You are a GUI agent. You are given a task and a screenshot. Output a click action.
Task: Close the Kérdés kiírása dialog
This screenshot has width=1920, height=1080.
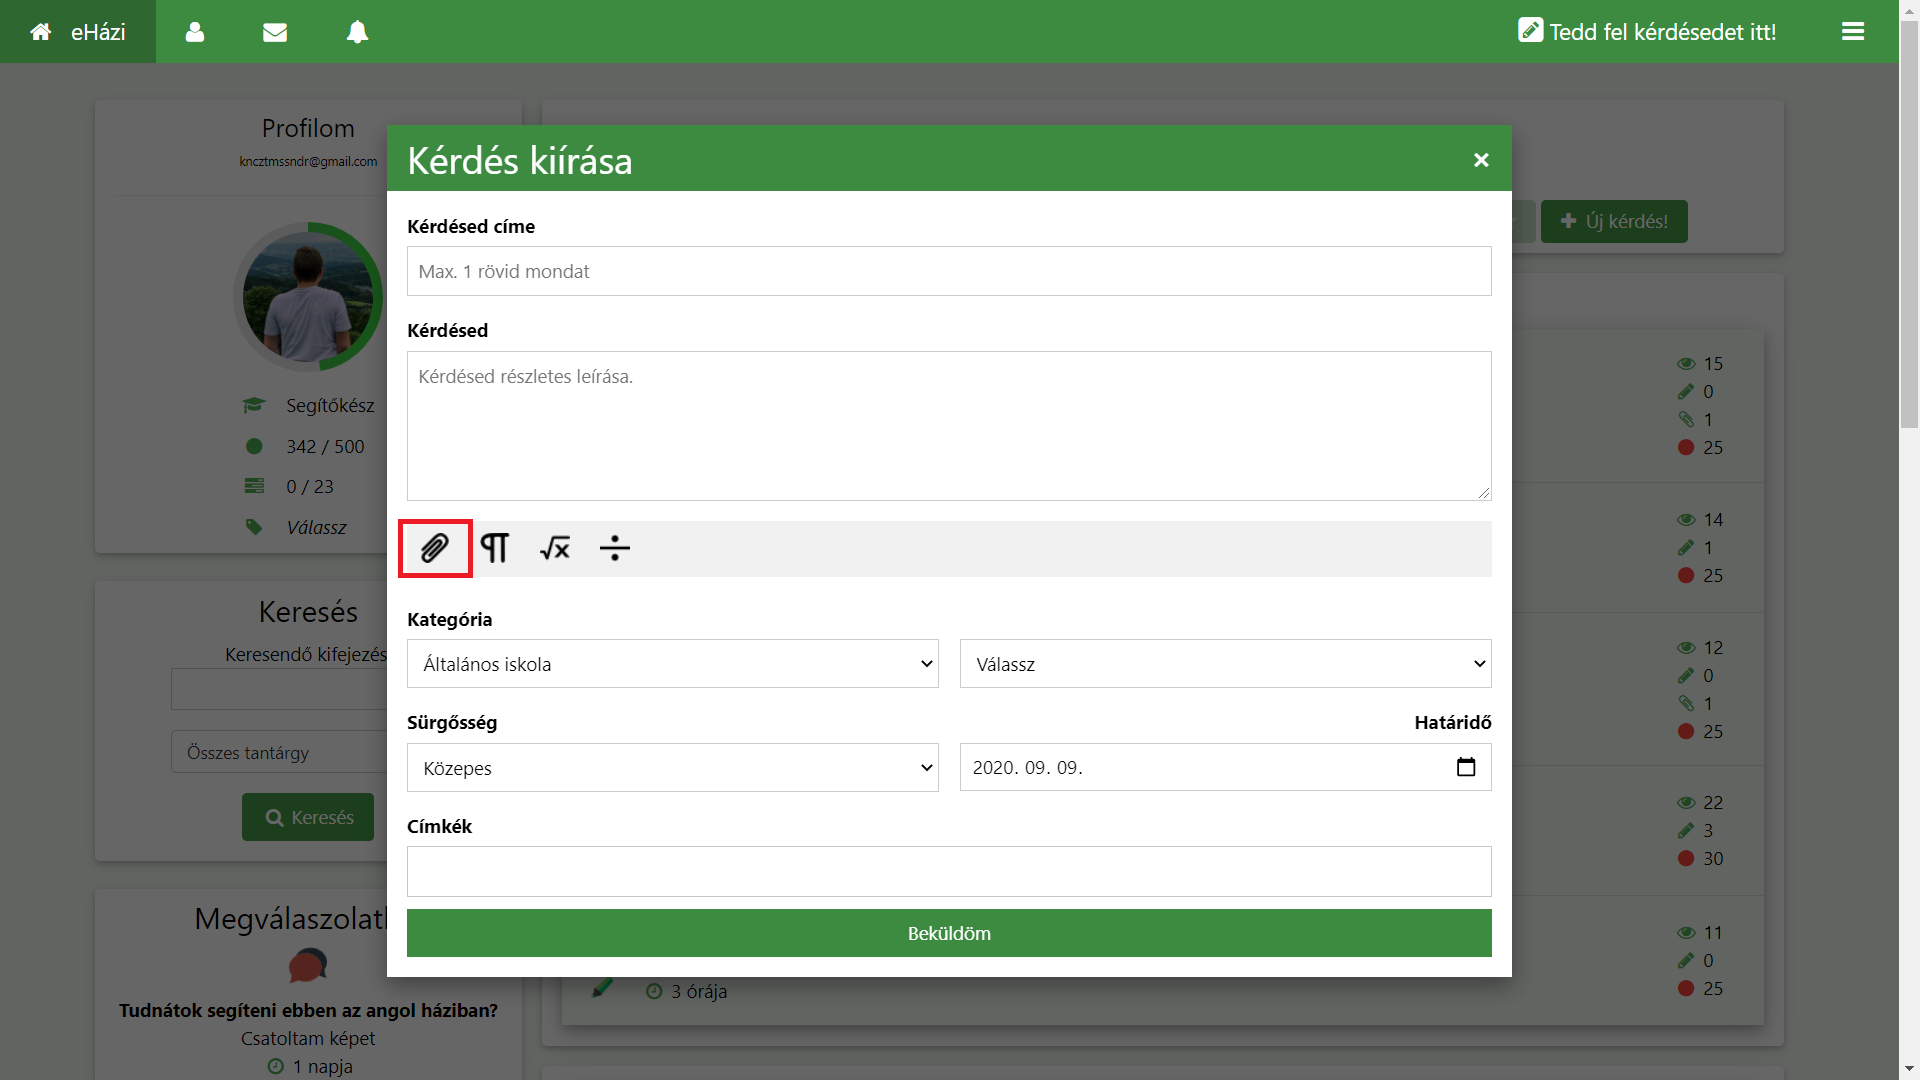(1481, 160)
